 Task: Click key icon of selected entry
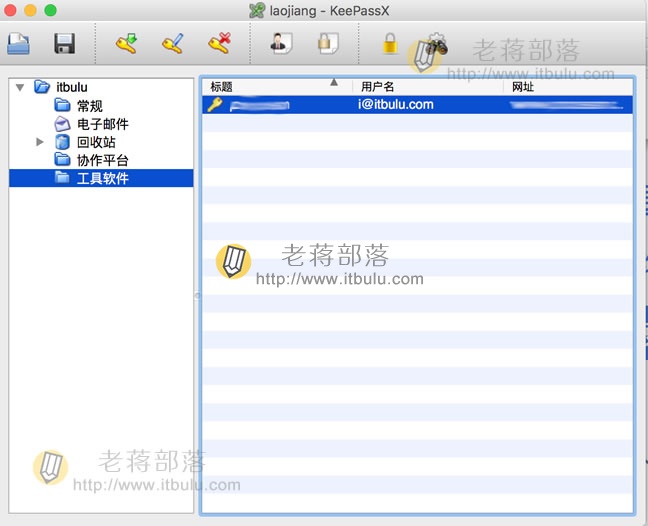coord(214,105)
